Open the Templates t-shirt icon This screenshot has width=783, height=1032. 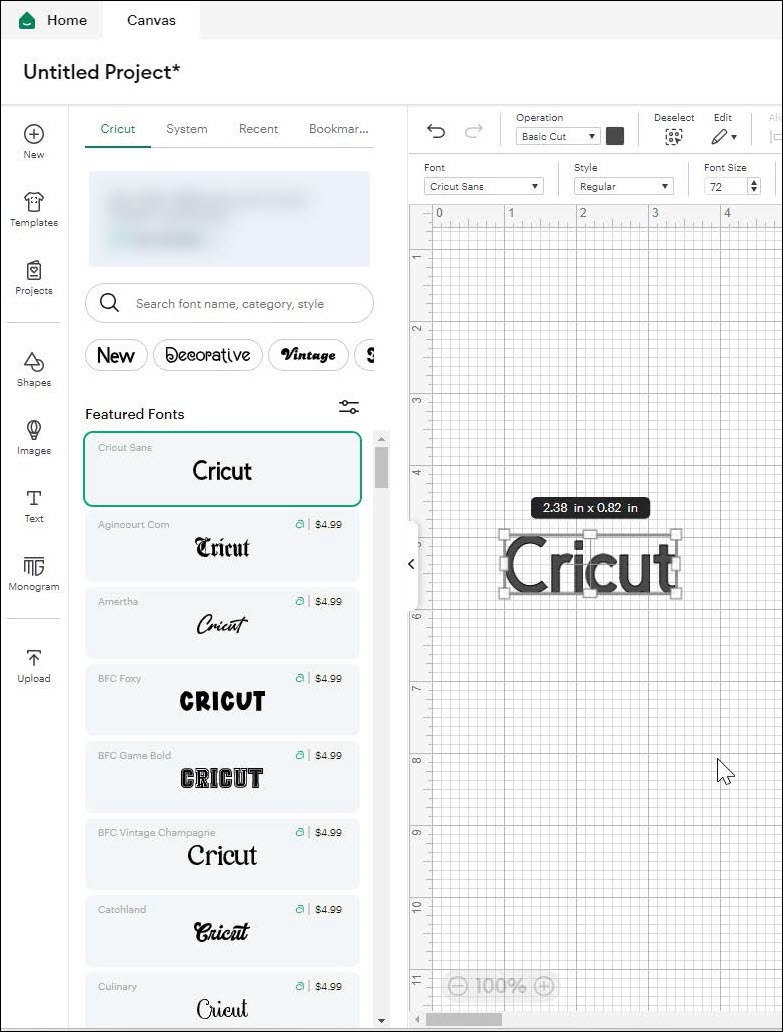click(x=34, y=201)
